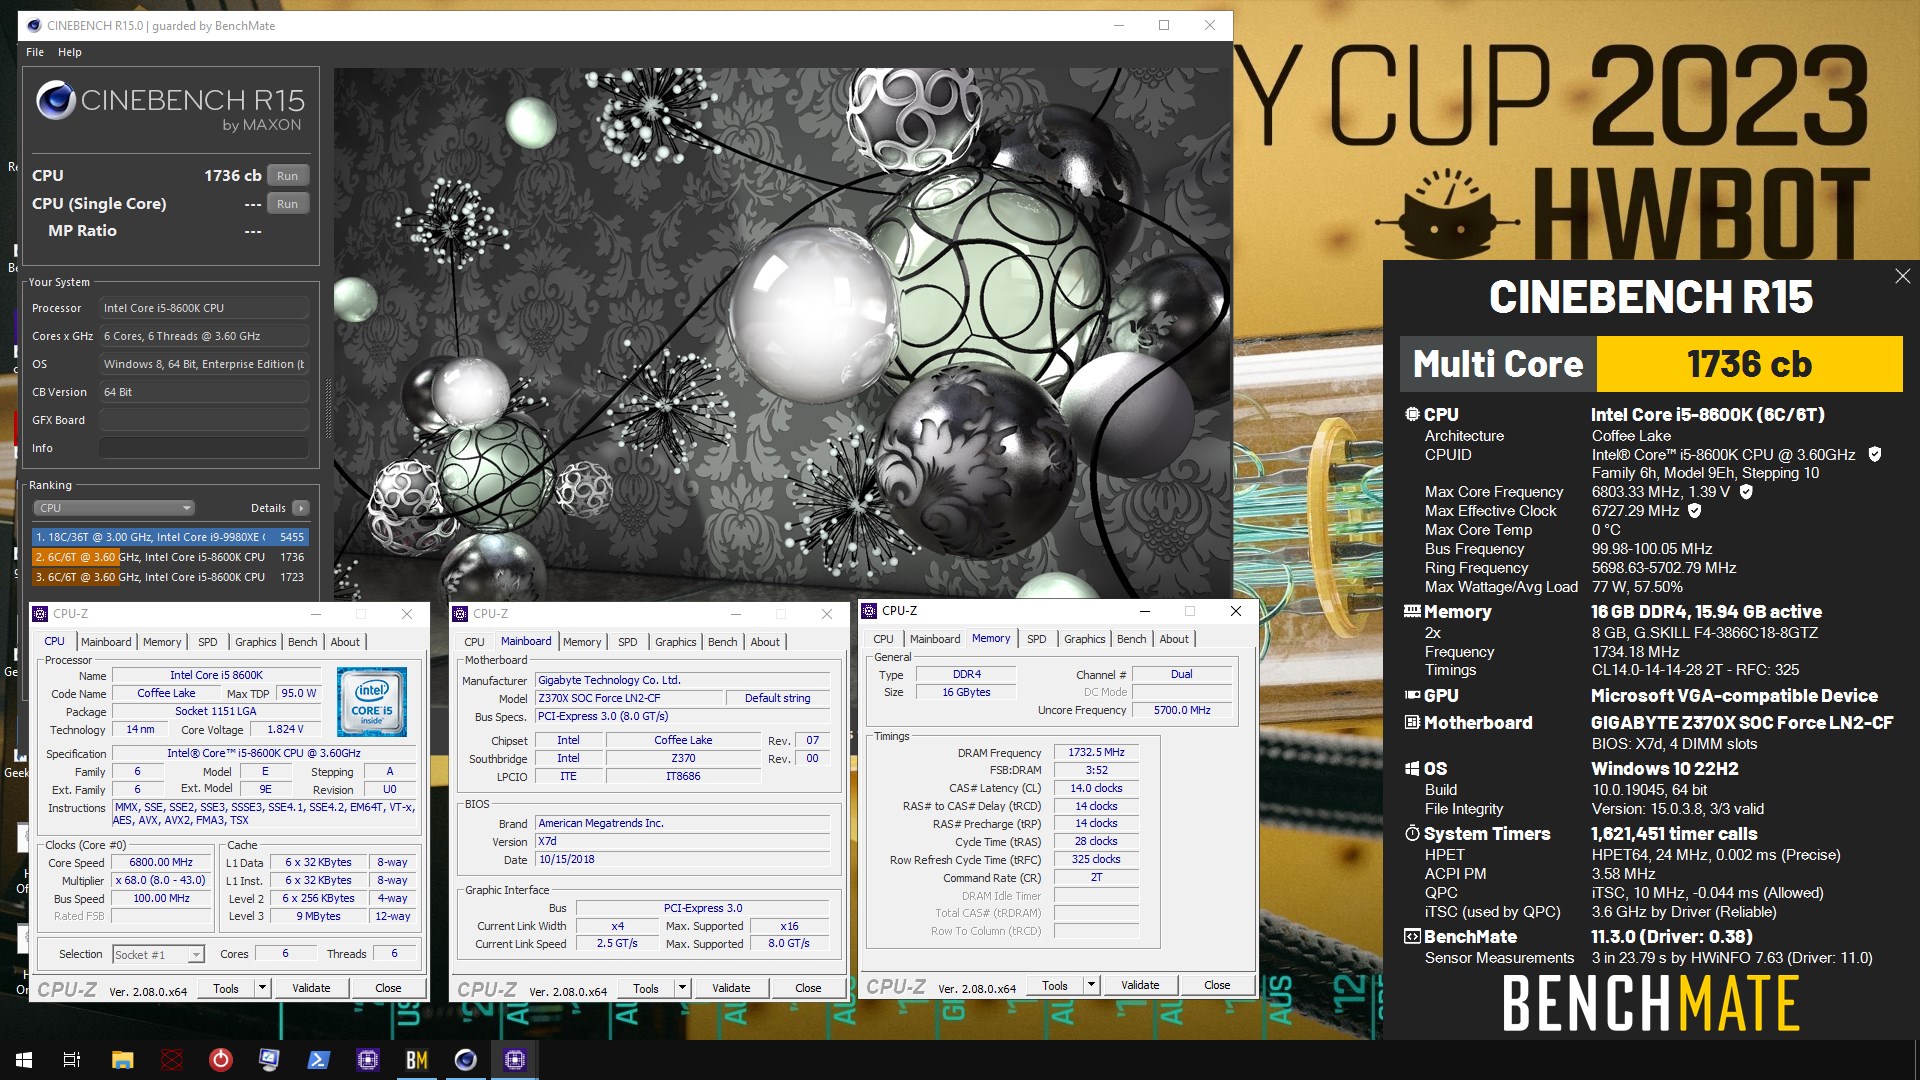Select the 1723 score ranking entry
This screenshot has height=1080, width=1920.
(170, 577)
